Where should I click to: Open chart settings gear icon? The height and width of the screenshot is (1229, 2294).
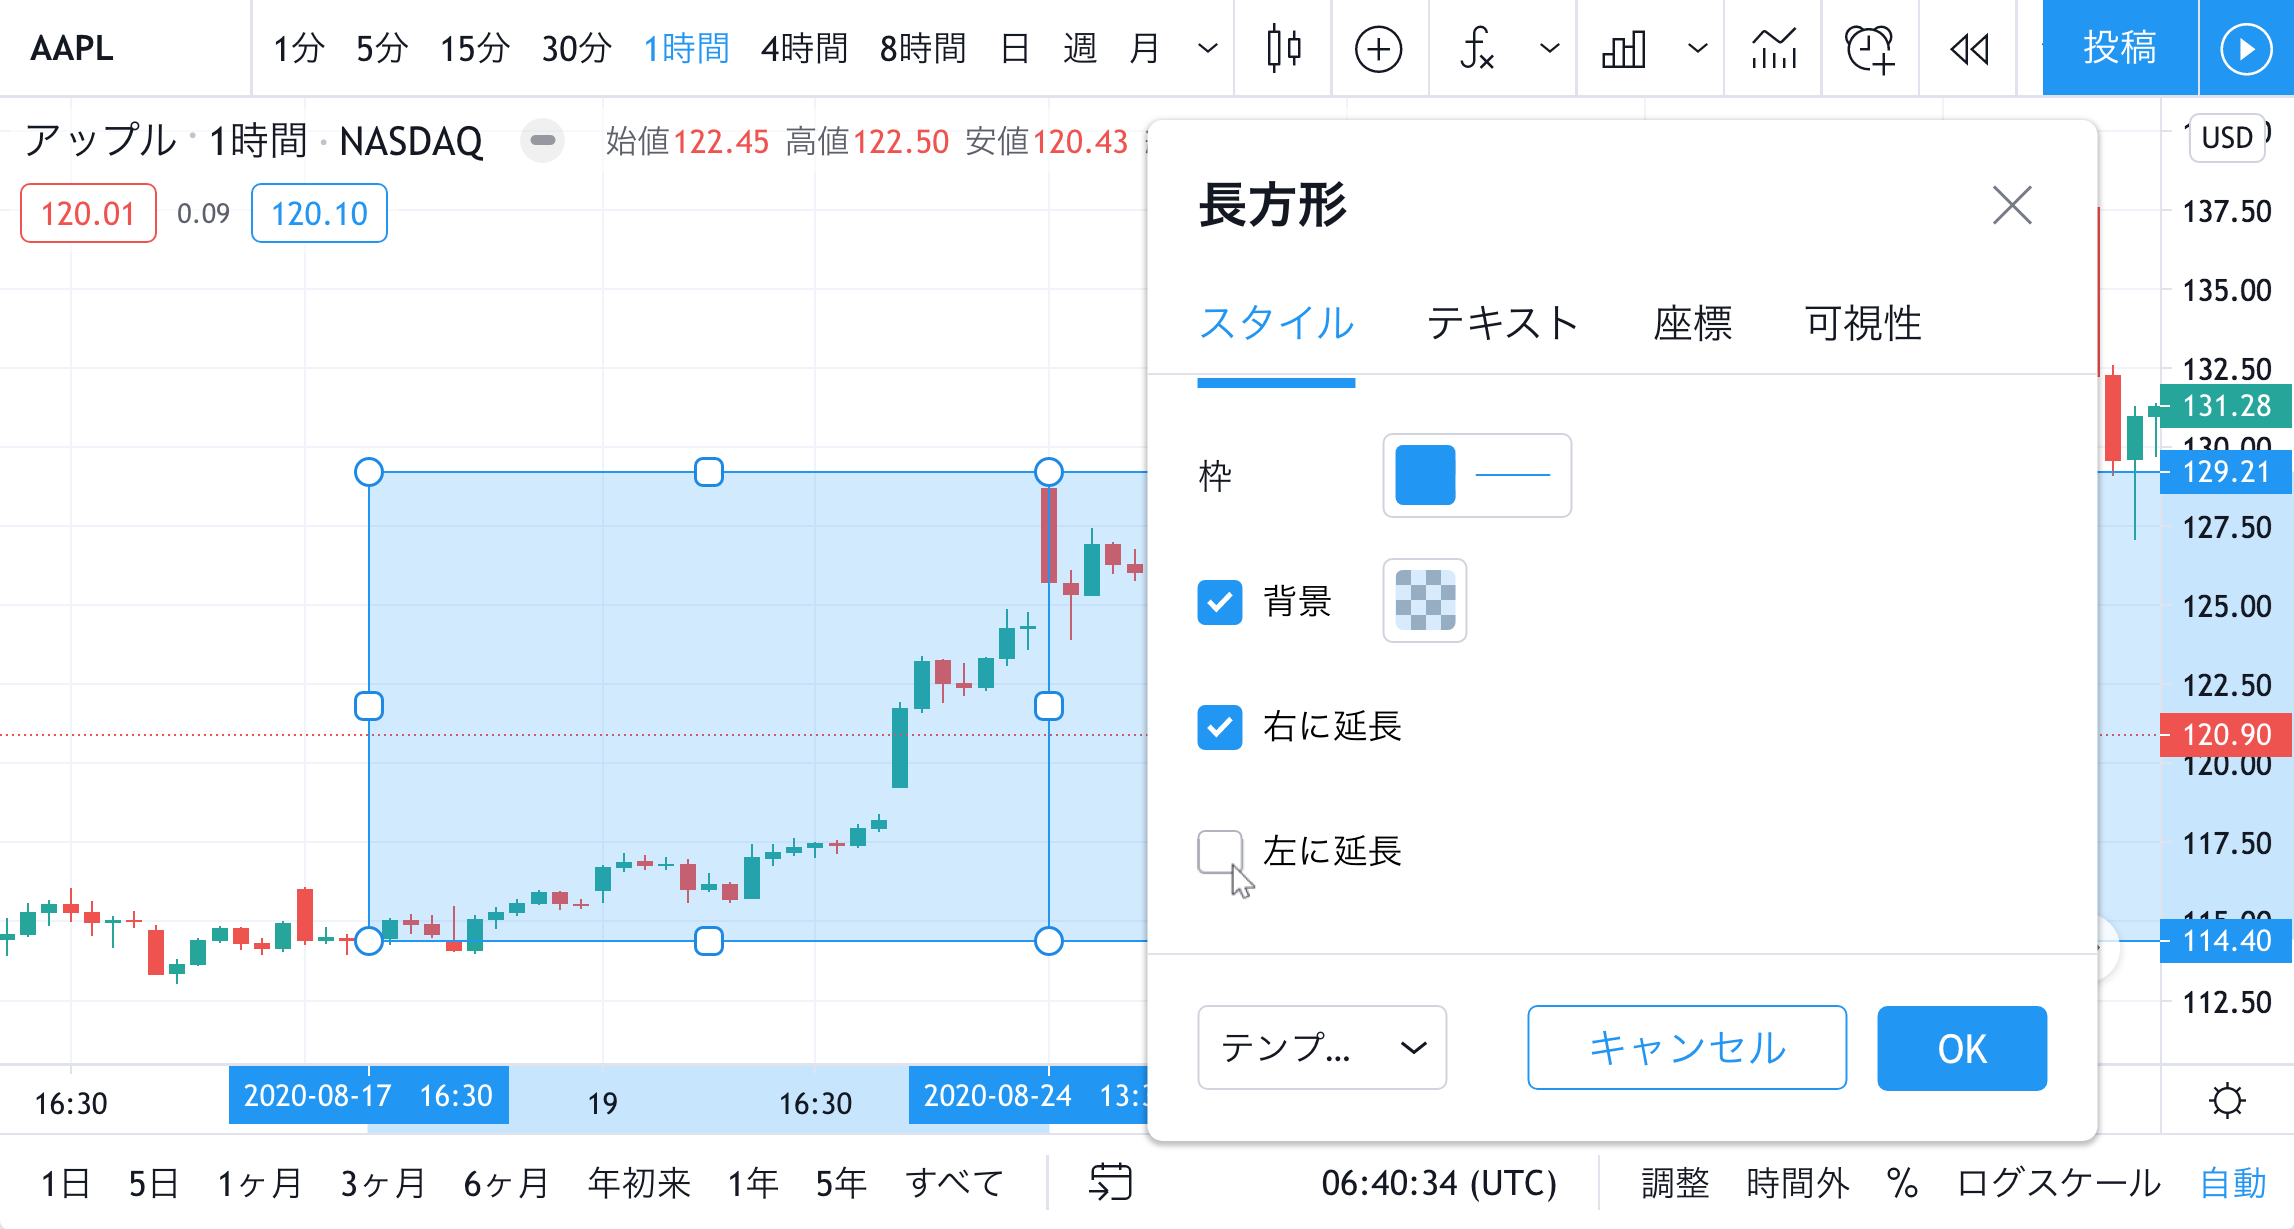[x=2226, y=1101]
